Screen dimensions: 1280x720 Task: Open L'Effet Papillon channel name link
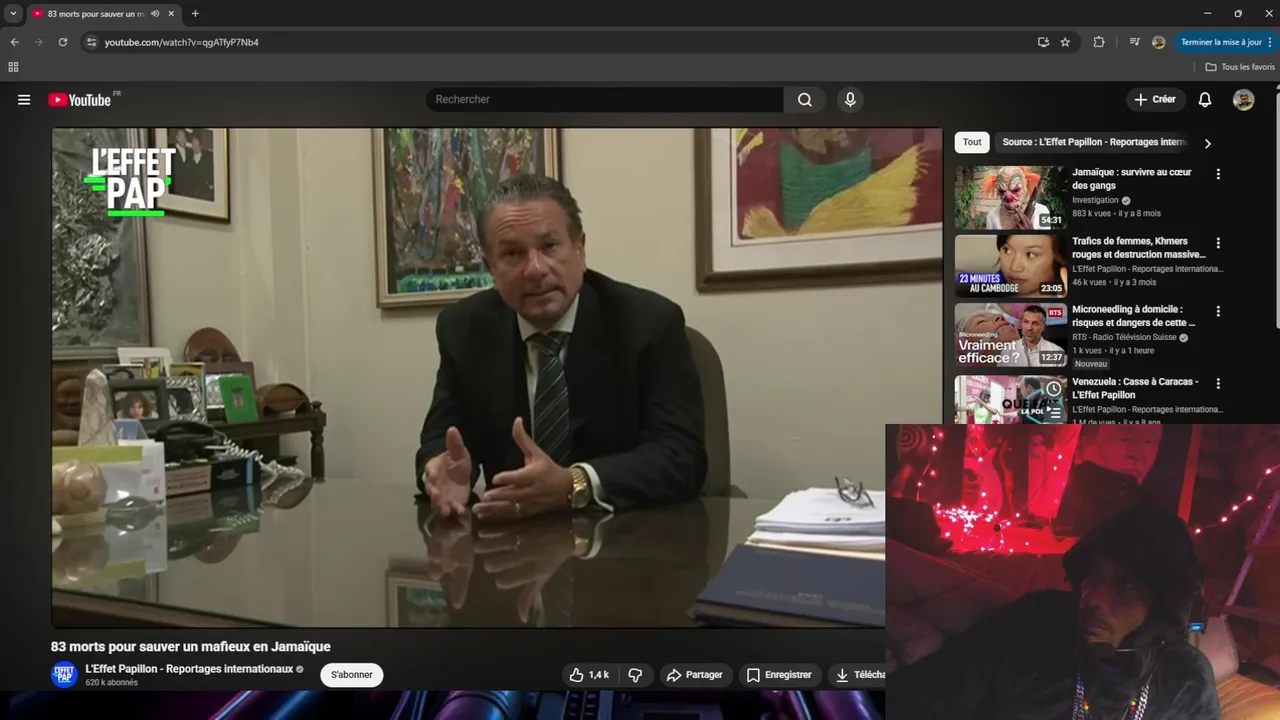tap(189, 669)
